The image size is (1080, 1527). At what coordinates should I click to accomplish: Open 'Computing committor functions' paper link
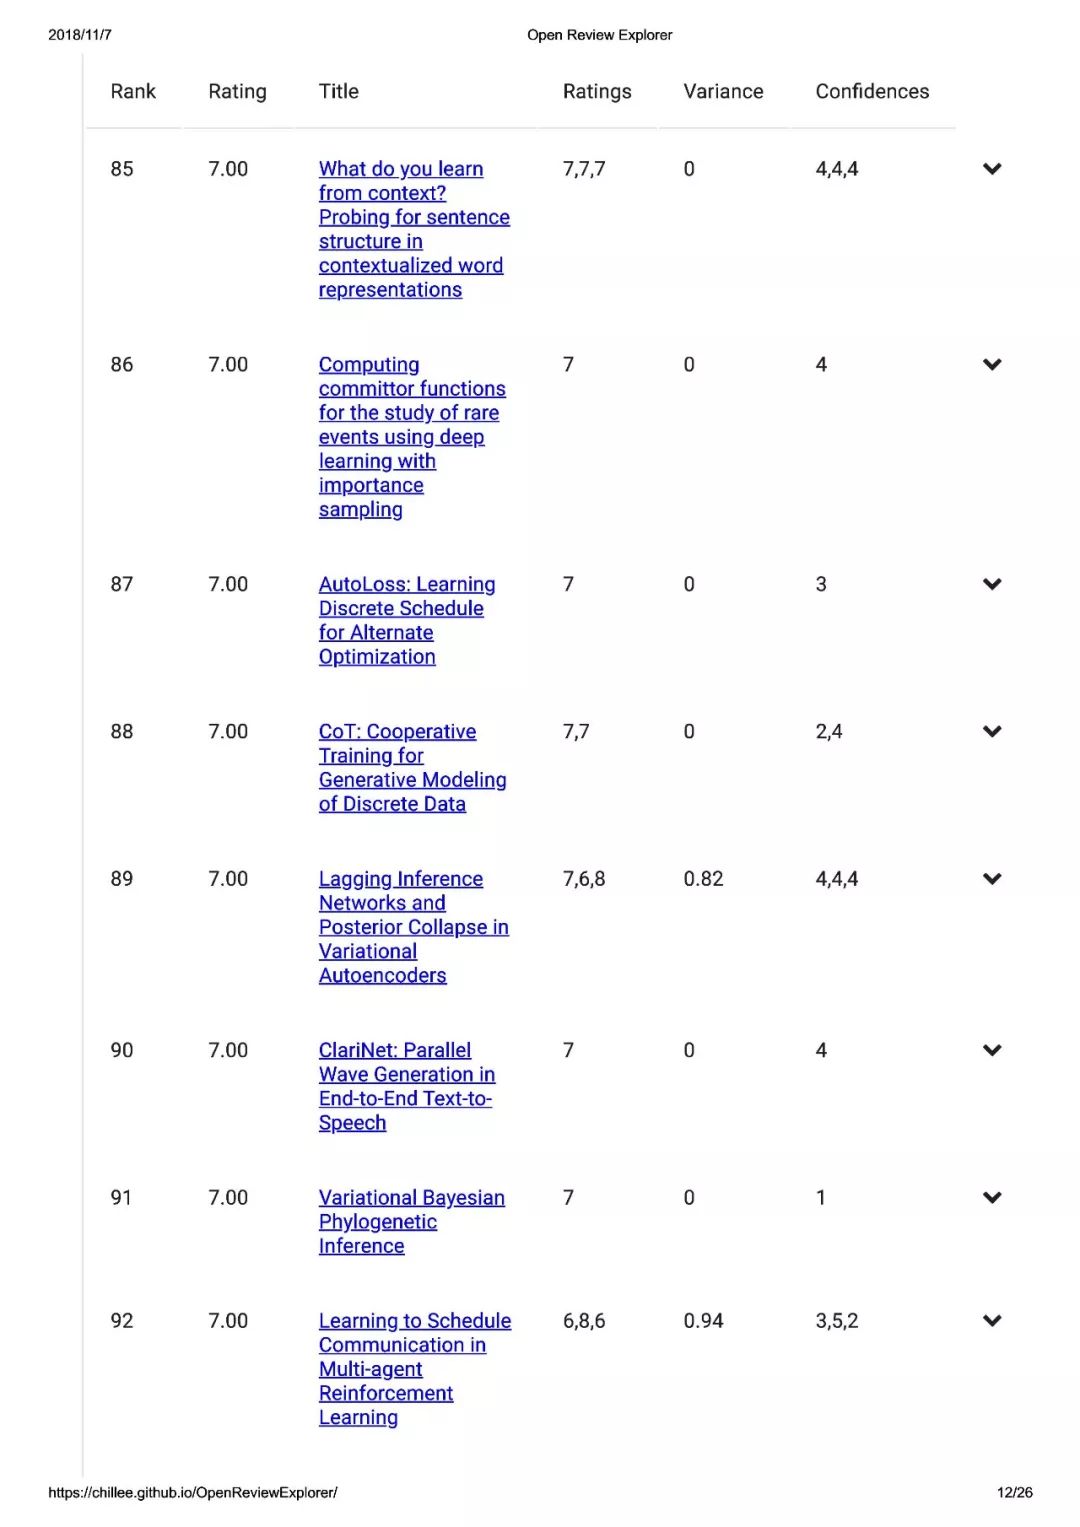(412, 437)
